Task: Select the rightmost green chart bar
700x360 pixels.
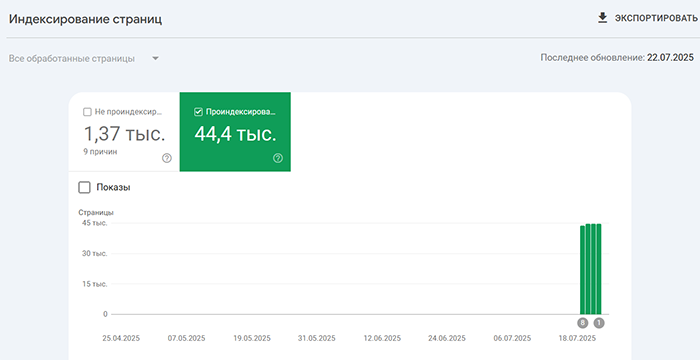Action: tap(599, 269)
